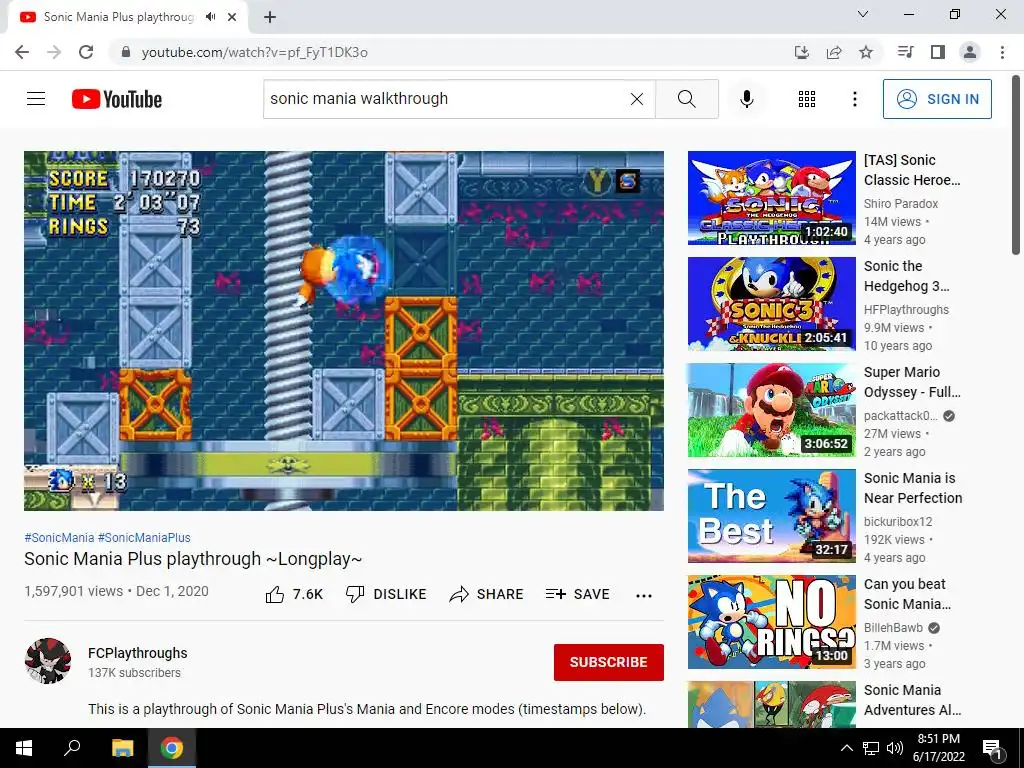
Task: Show hidden tray icons chevron
Action: pyautogui.click(x=846, y=748)
